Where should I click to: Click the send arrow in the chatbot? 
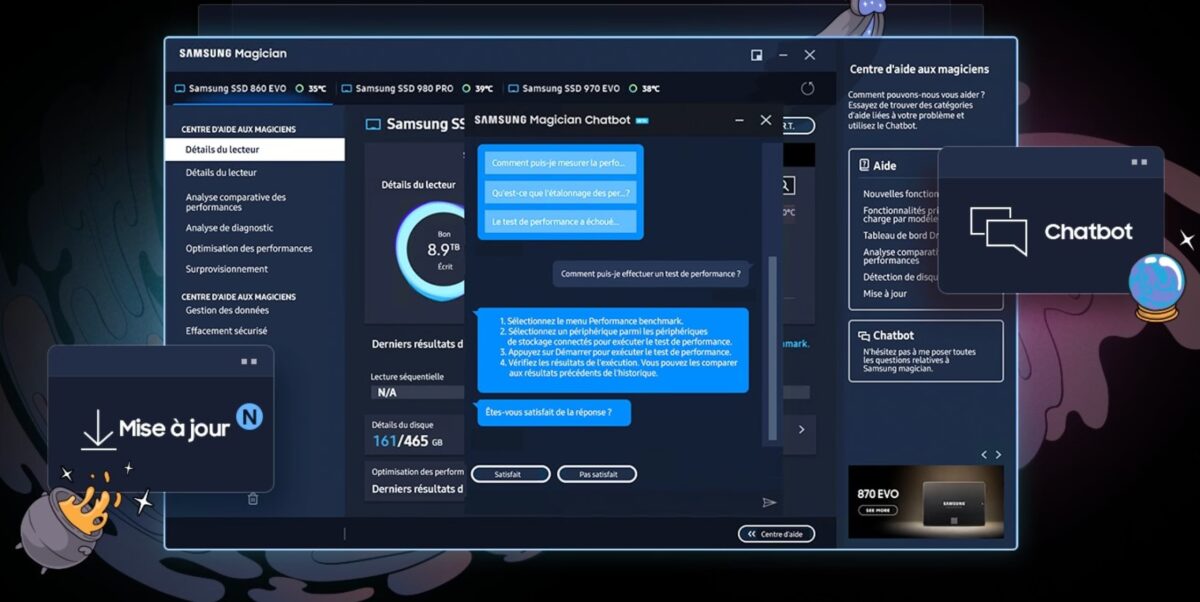coord(769,502)
